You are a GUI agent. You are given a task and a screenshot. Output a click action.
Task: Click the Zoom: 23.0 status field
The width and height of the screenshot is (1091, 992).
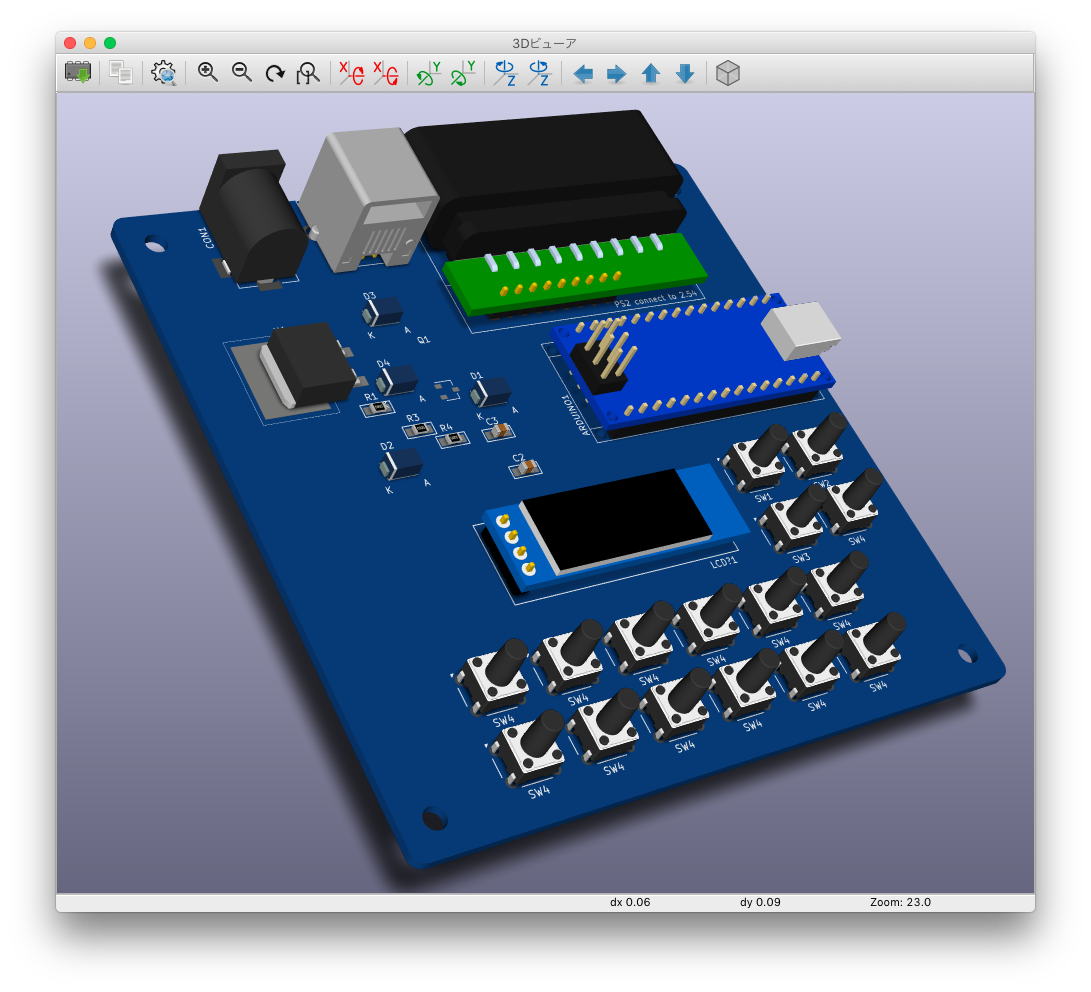[x=900, y=902]
